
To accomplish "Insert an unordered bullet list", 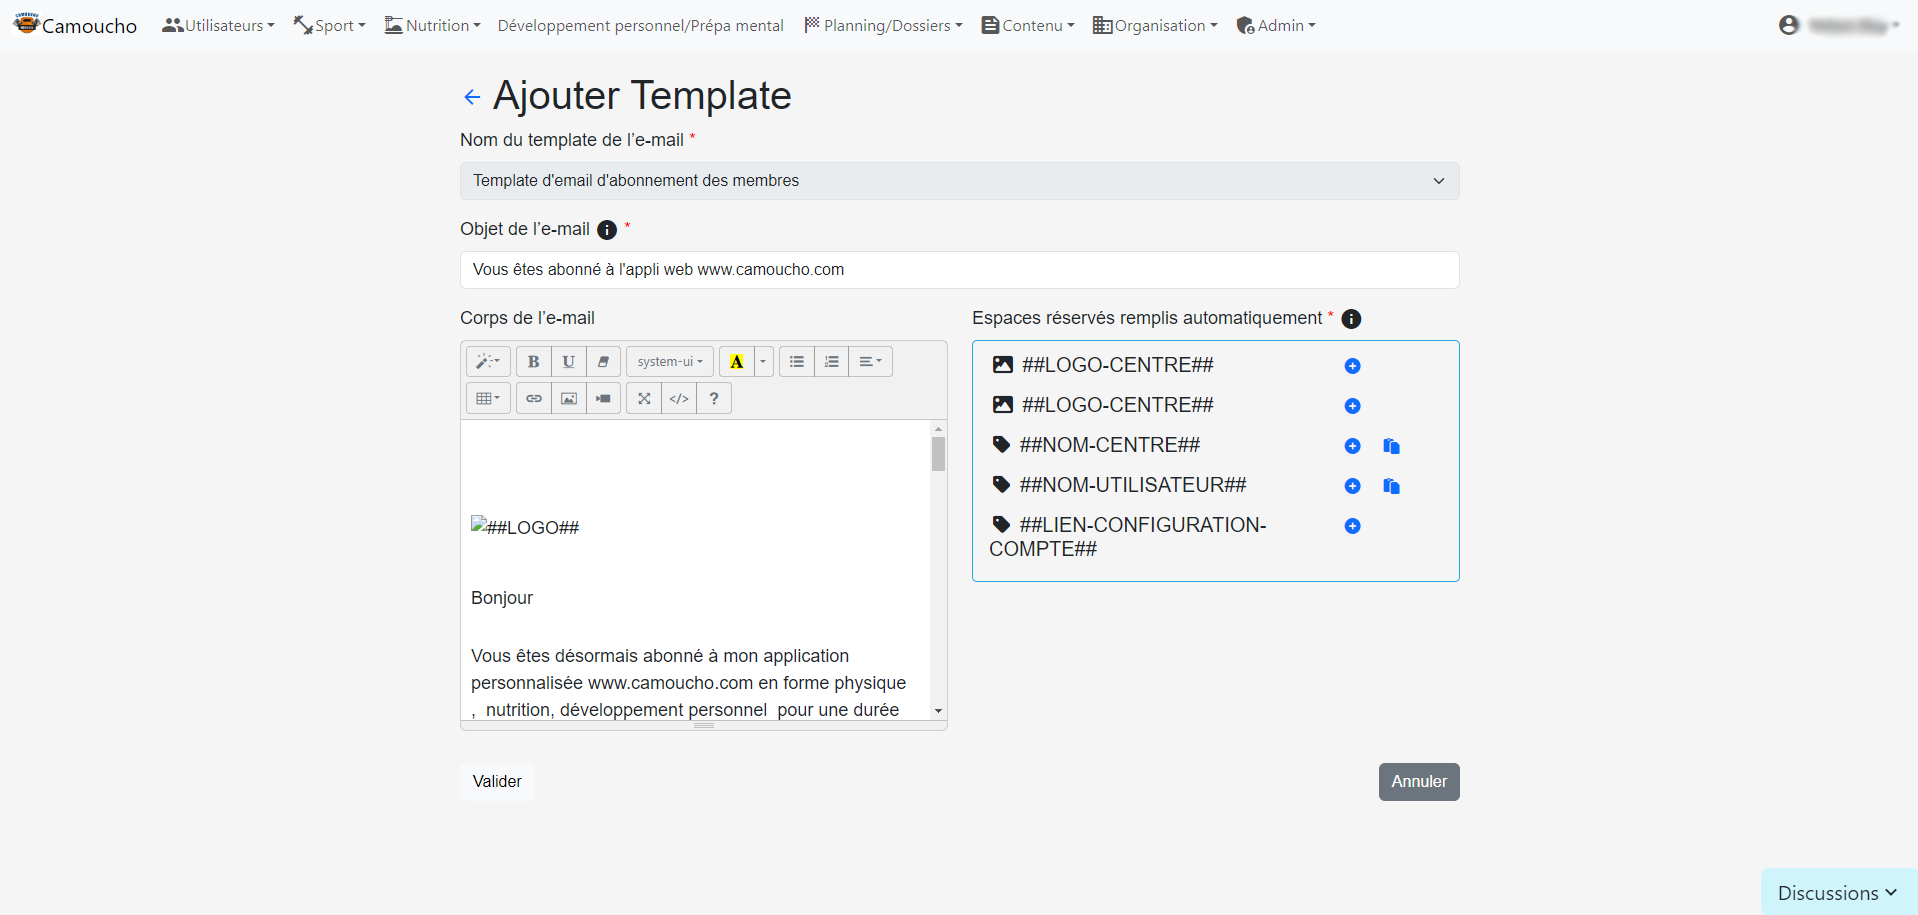I will [797, 361].
